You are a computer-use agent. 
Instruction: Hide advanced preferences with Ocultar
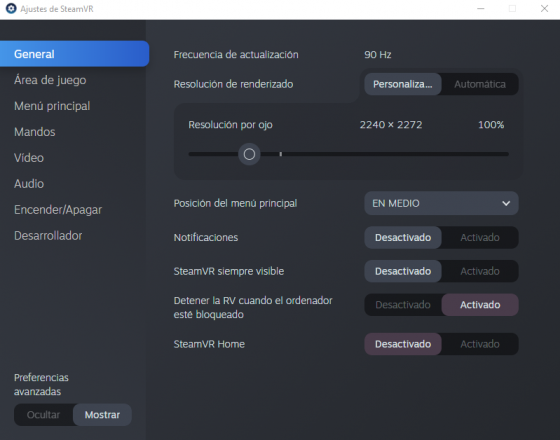pyautogui.click(x=44, y=415)
